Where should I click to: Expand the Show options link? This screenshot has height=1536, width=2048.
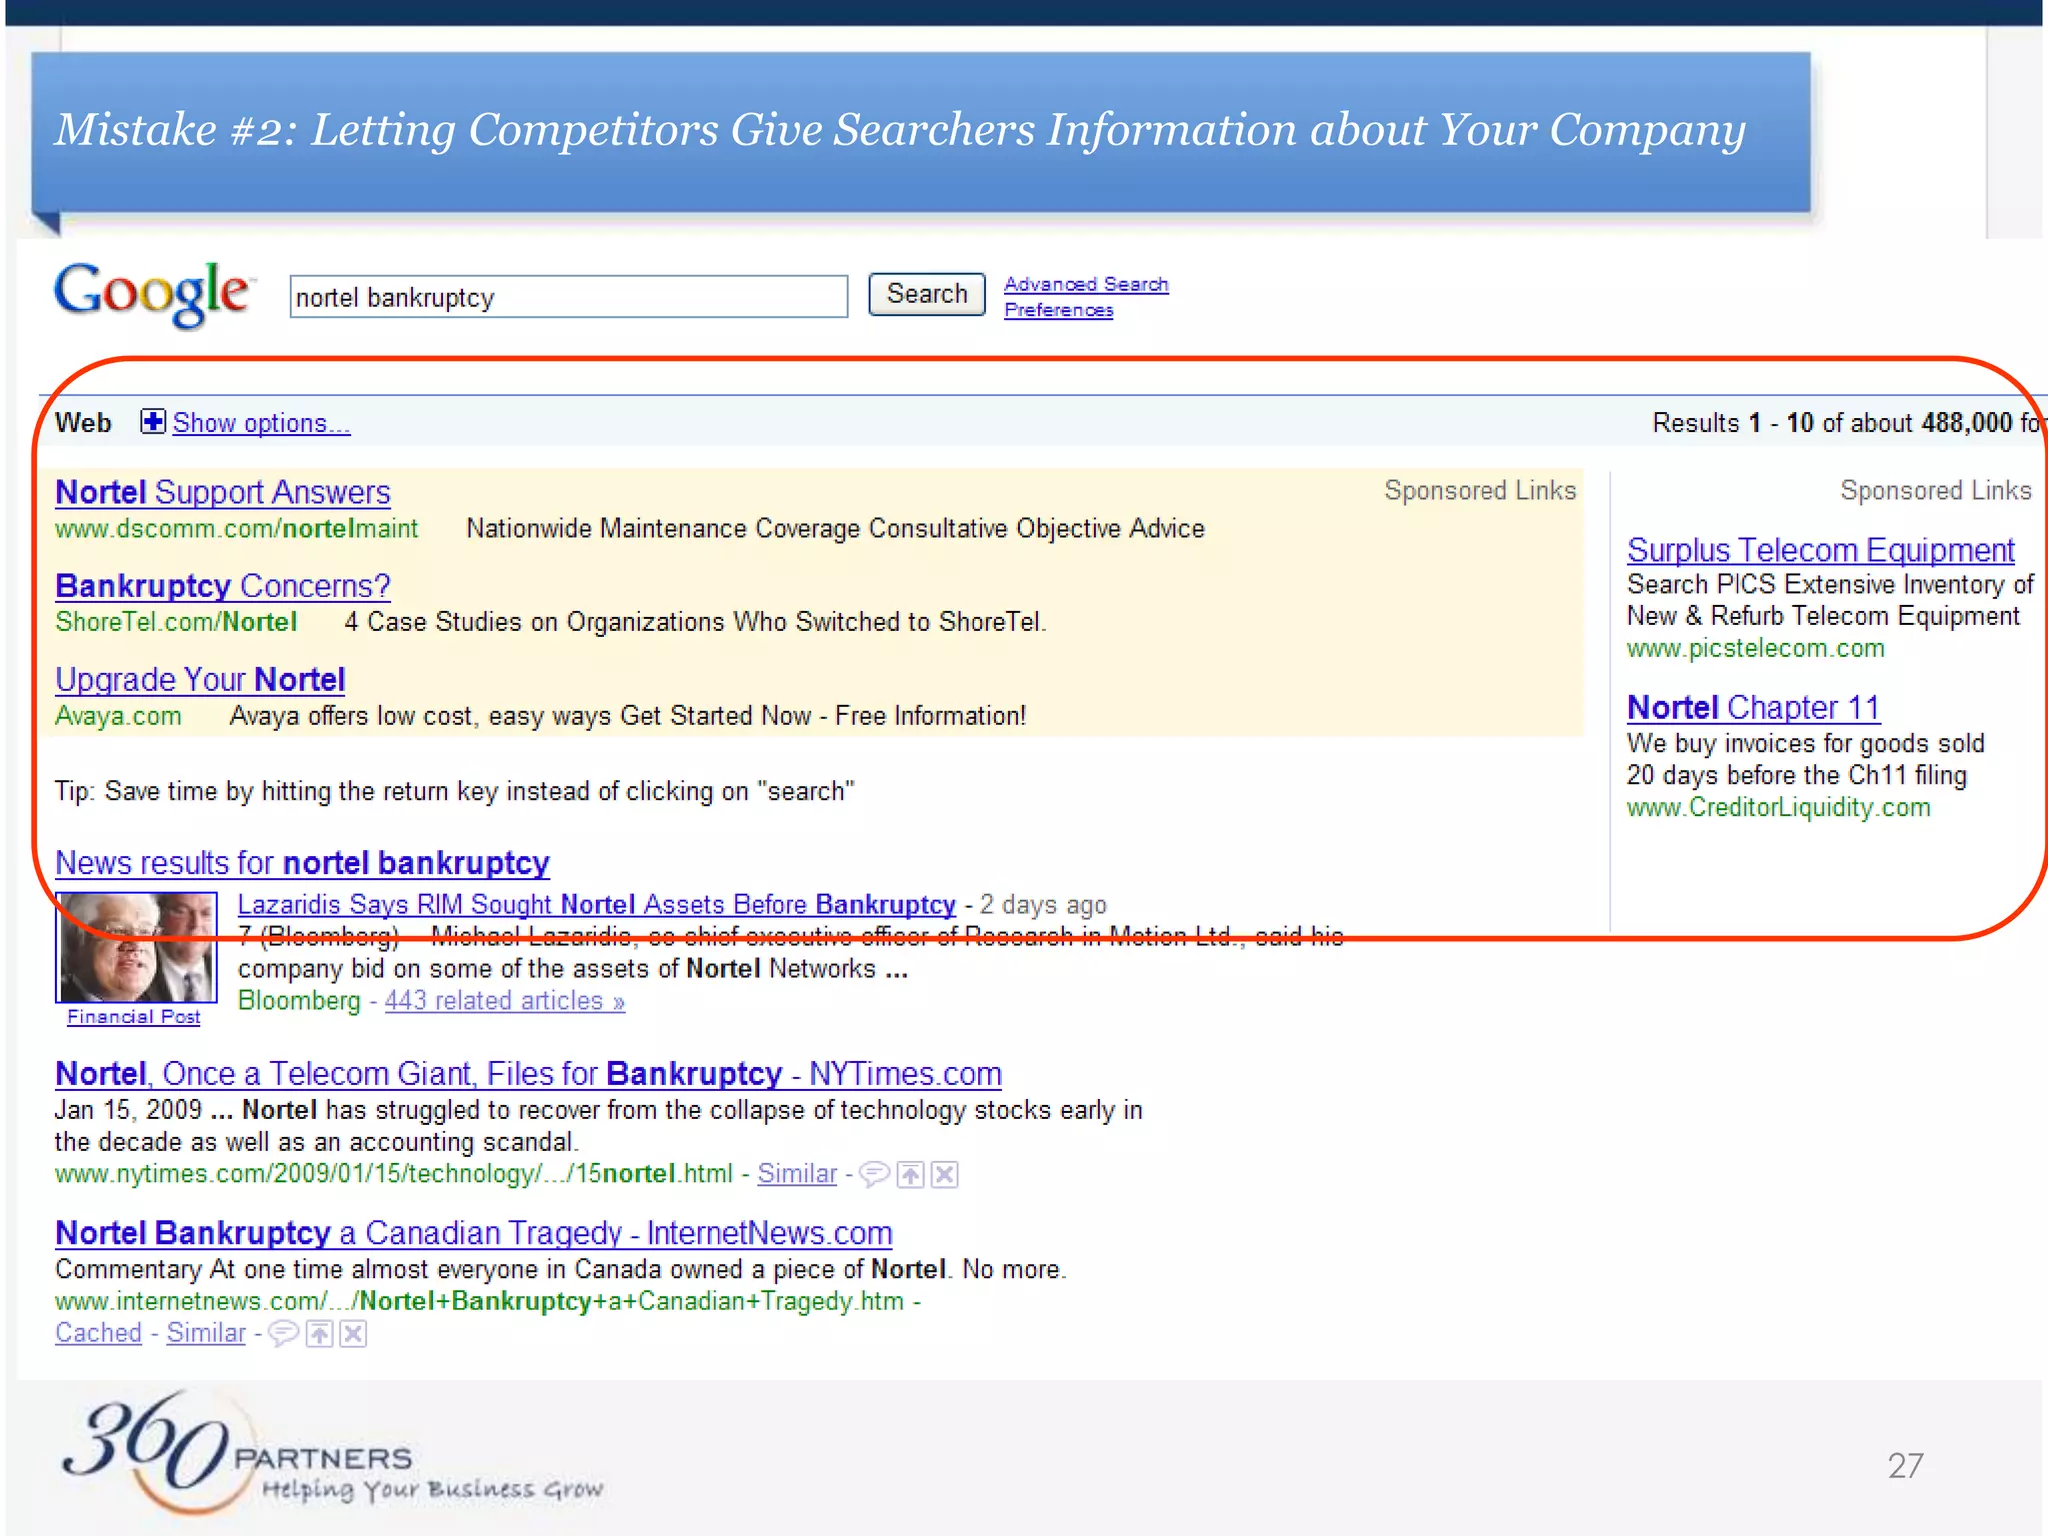point(261,423)
